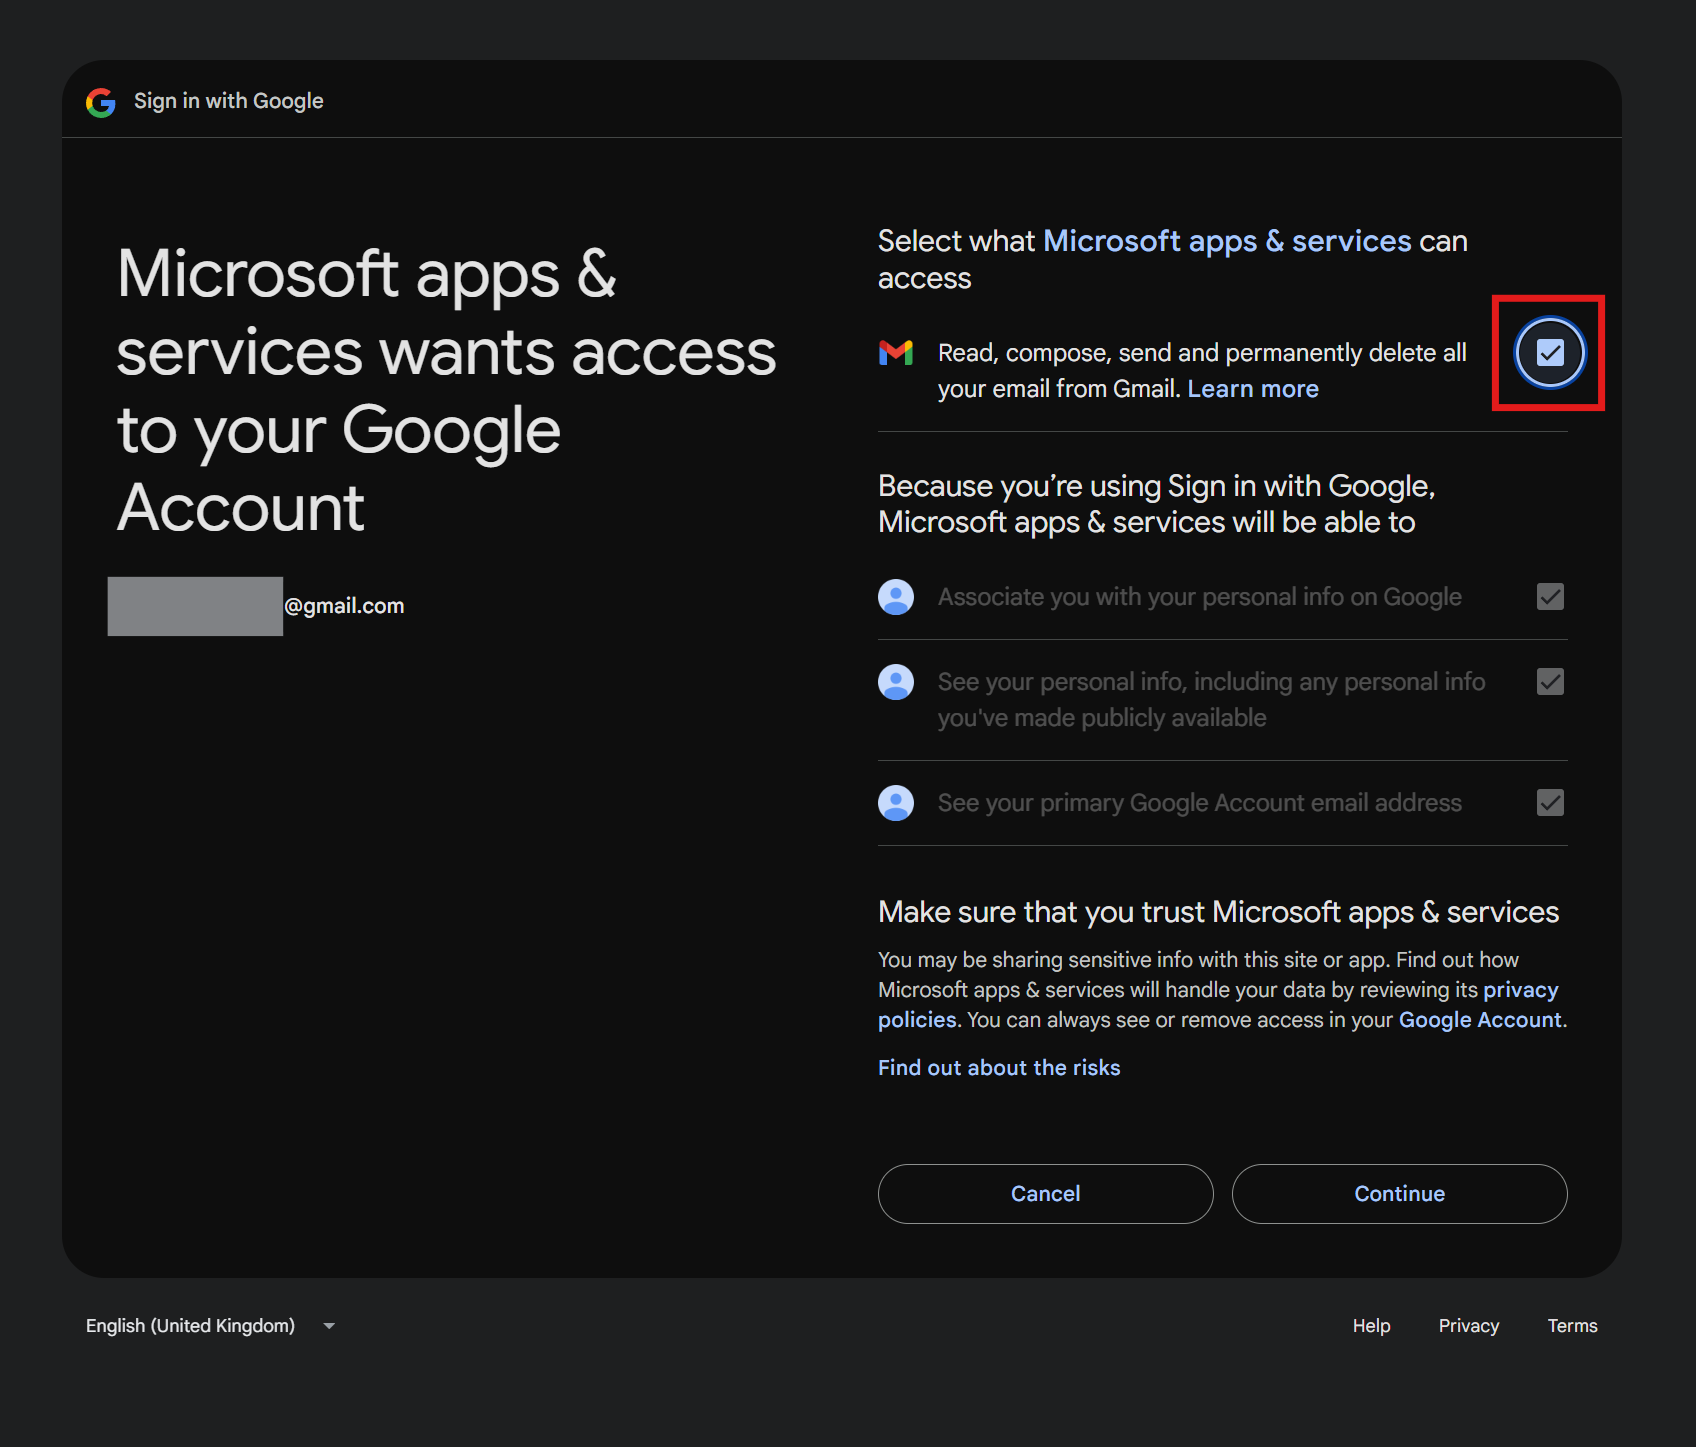Open the Learn more link about Gmail access

point(1253,389)
